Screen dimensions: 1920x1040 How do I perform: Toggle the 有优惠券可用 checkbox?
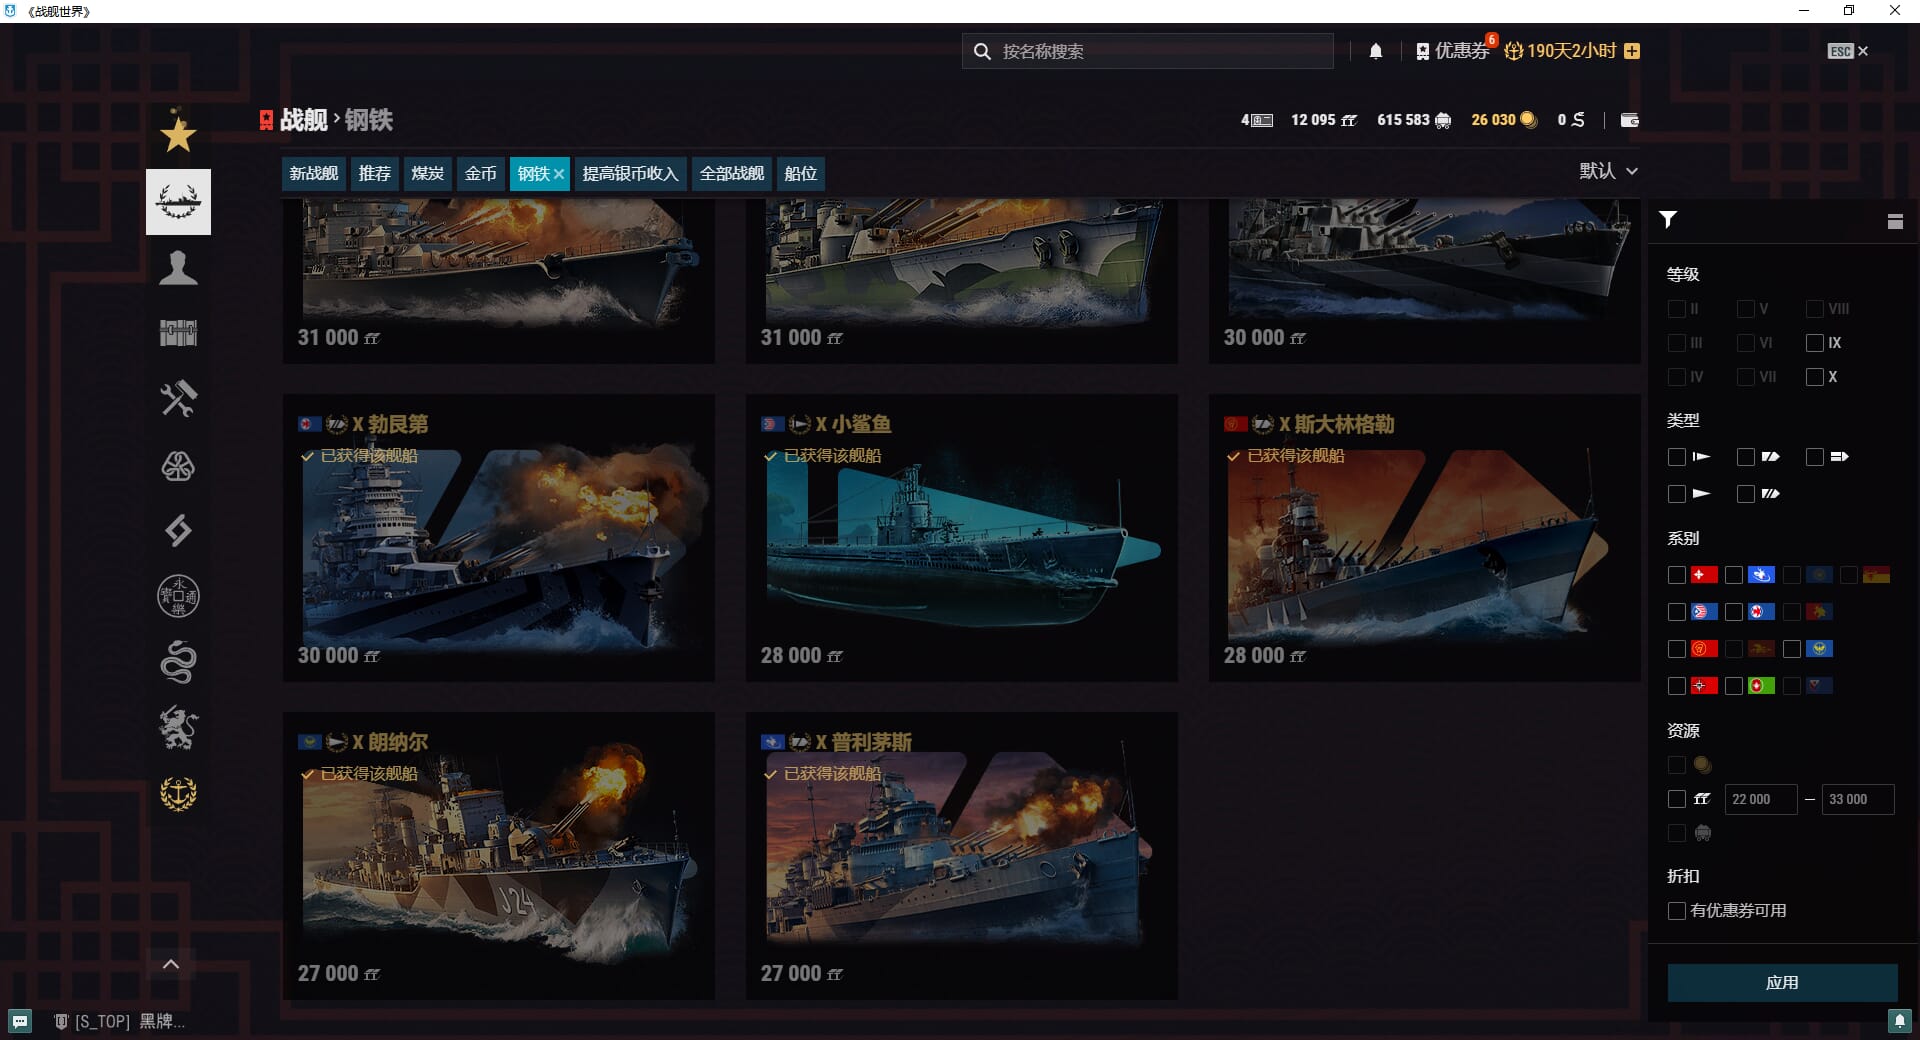pos(1677,911)
